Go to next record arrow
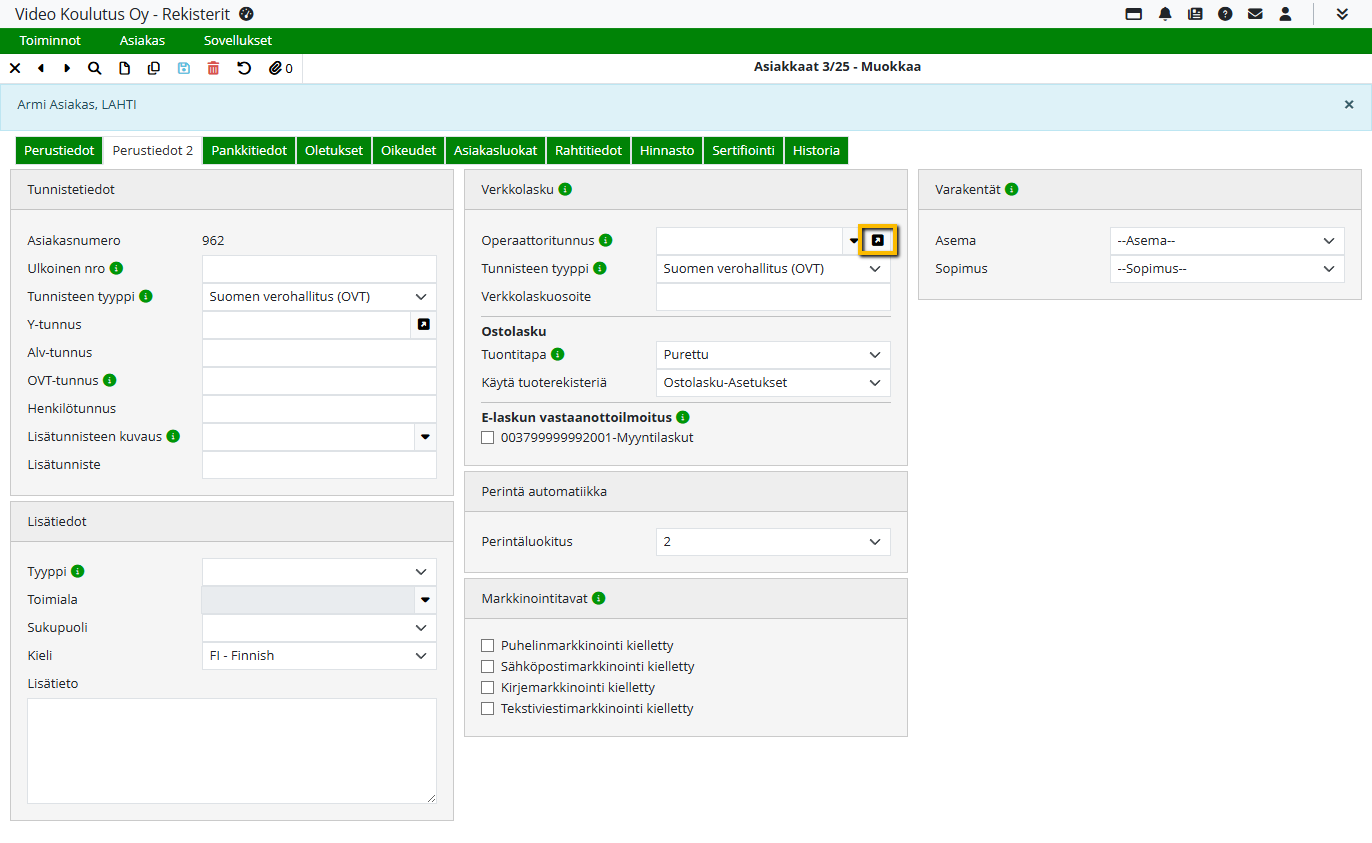Image resolution: width=1372 pixels, height=843 pixels. pos(67,68)
